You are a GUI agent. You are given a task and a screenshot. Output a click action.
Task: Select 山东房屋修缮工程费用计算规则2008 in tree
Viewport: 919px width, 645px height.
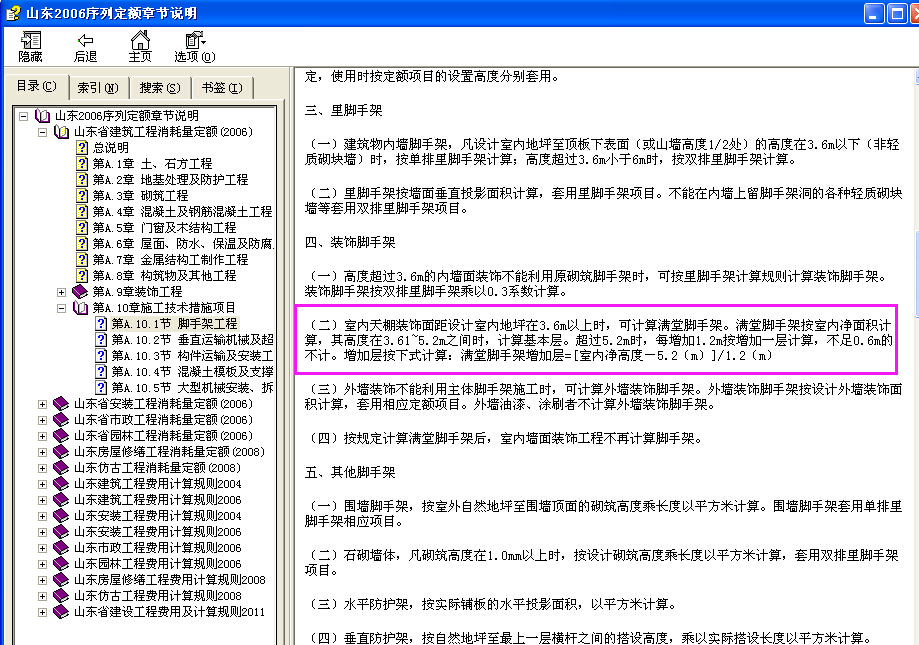[169, 580]
